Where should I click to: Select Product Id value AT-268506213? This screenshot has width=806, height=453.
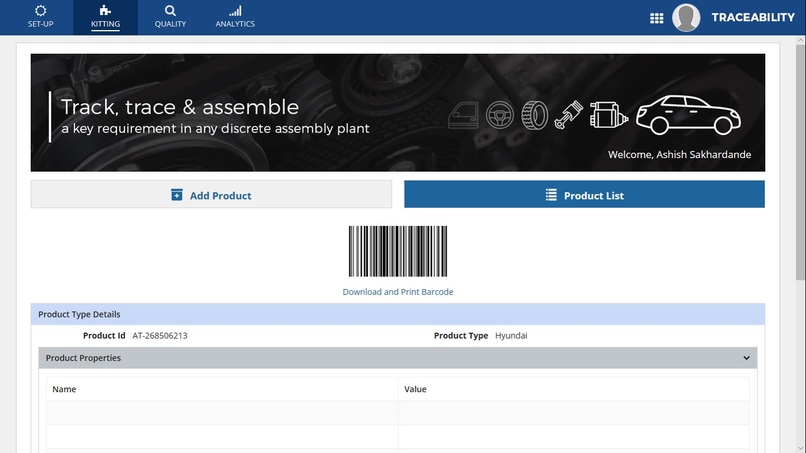coord(160,336)
